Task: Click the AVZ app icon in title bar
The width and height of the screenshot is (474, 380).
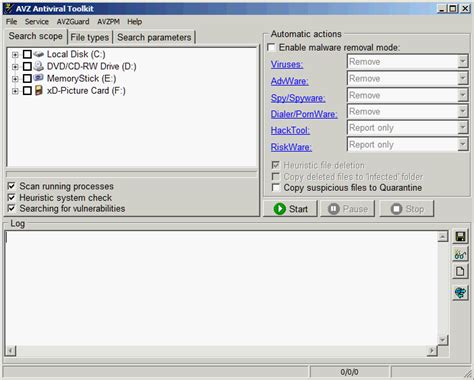Action: click(x=9, y=8)
